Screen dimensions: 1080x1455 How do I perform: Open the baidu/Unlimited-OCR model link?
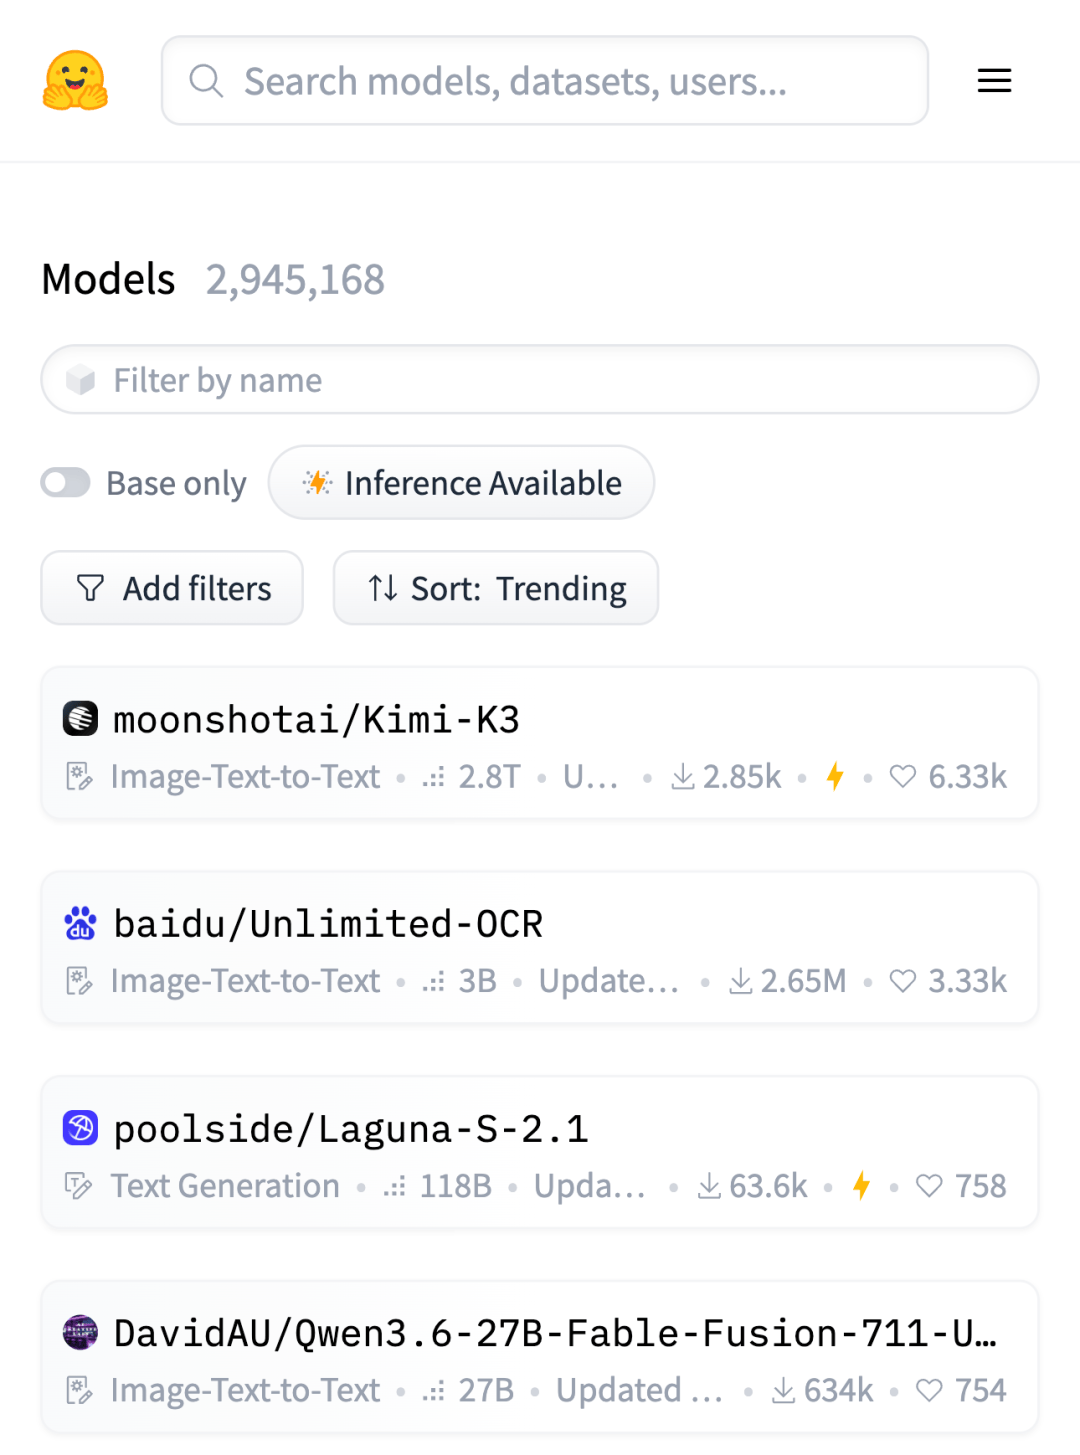click(328, 924)
